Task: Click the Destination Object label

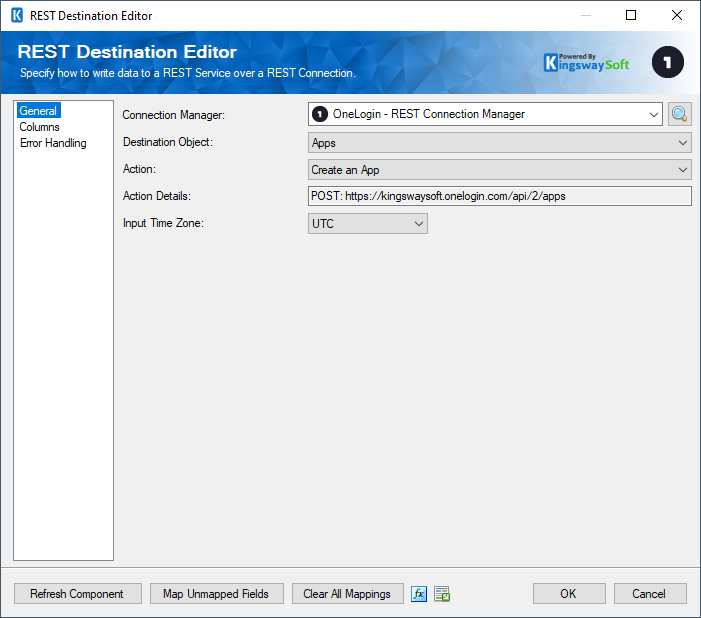Action: point(168,142)
